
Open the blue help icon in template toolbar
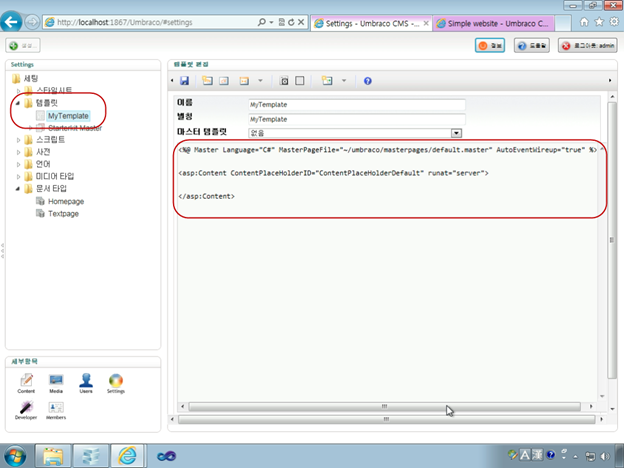(x=368, y=81)
